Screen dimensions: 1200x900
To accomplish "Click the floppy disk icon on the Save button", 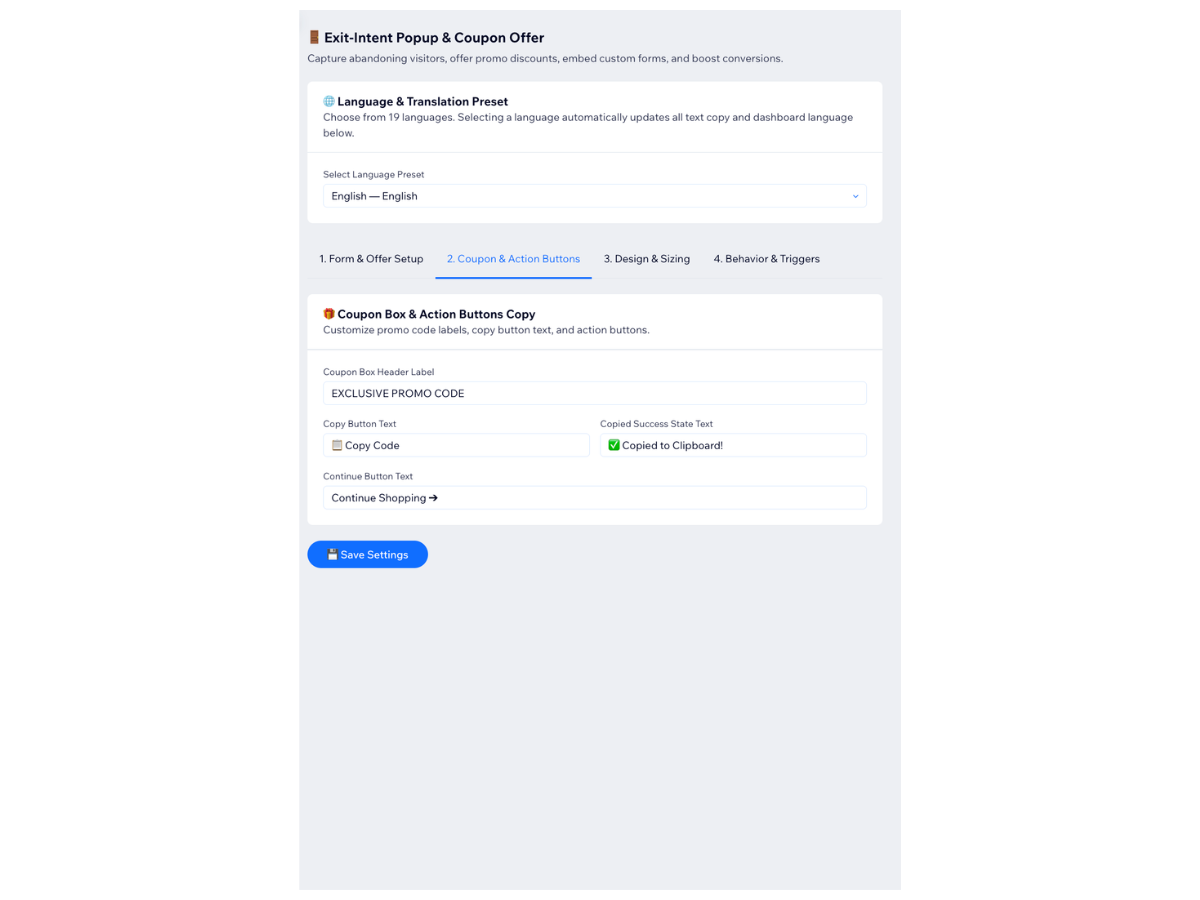I will 333,555.
